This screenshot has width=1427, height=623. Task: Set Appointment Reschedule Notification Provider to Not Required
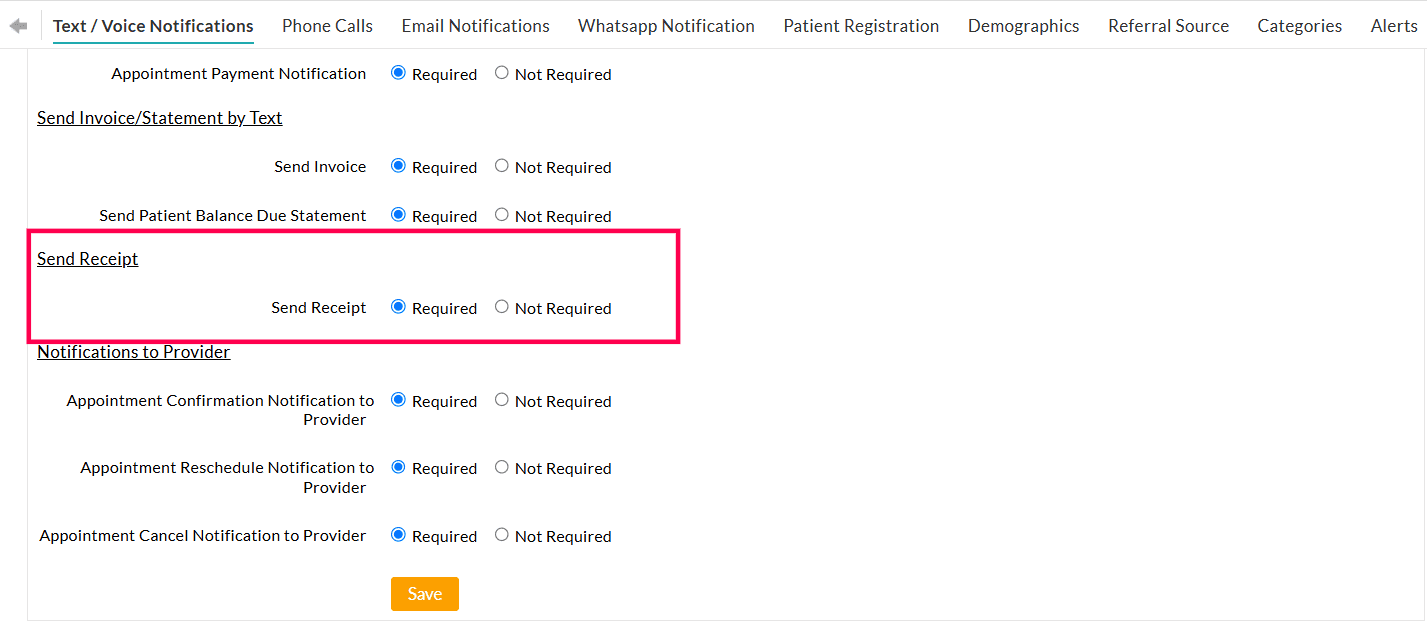tap(501, 466)
